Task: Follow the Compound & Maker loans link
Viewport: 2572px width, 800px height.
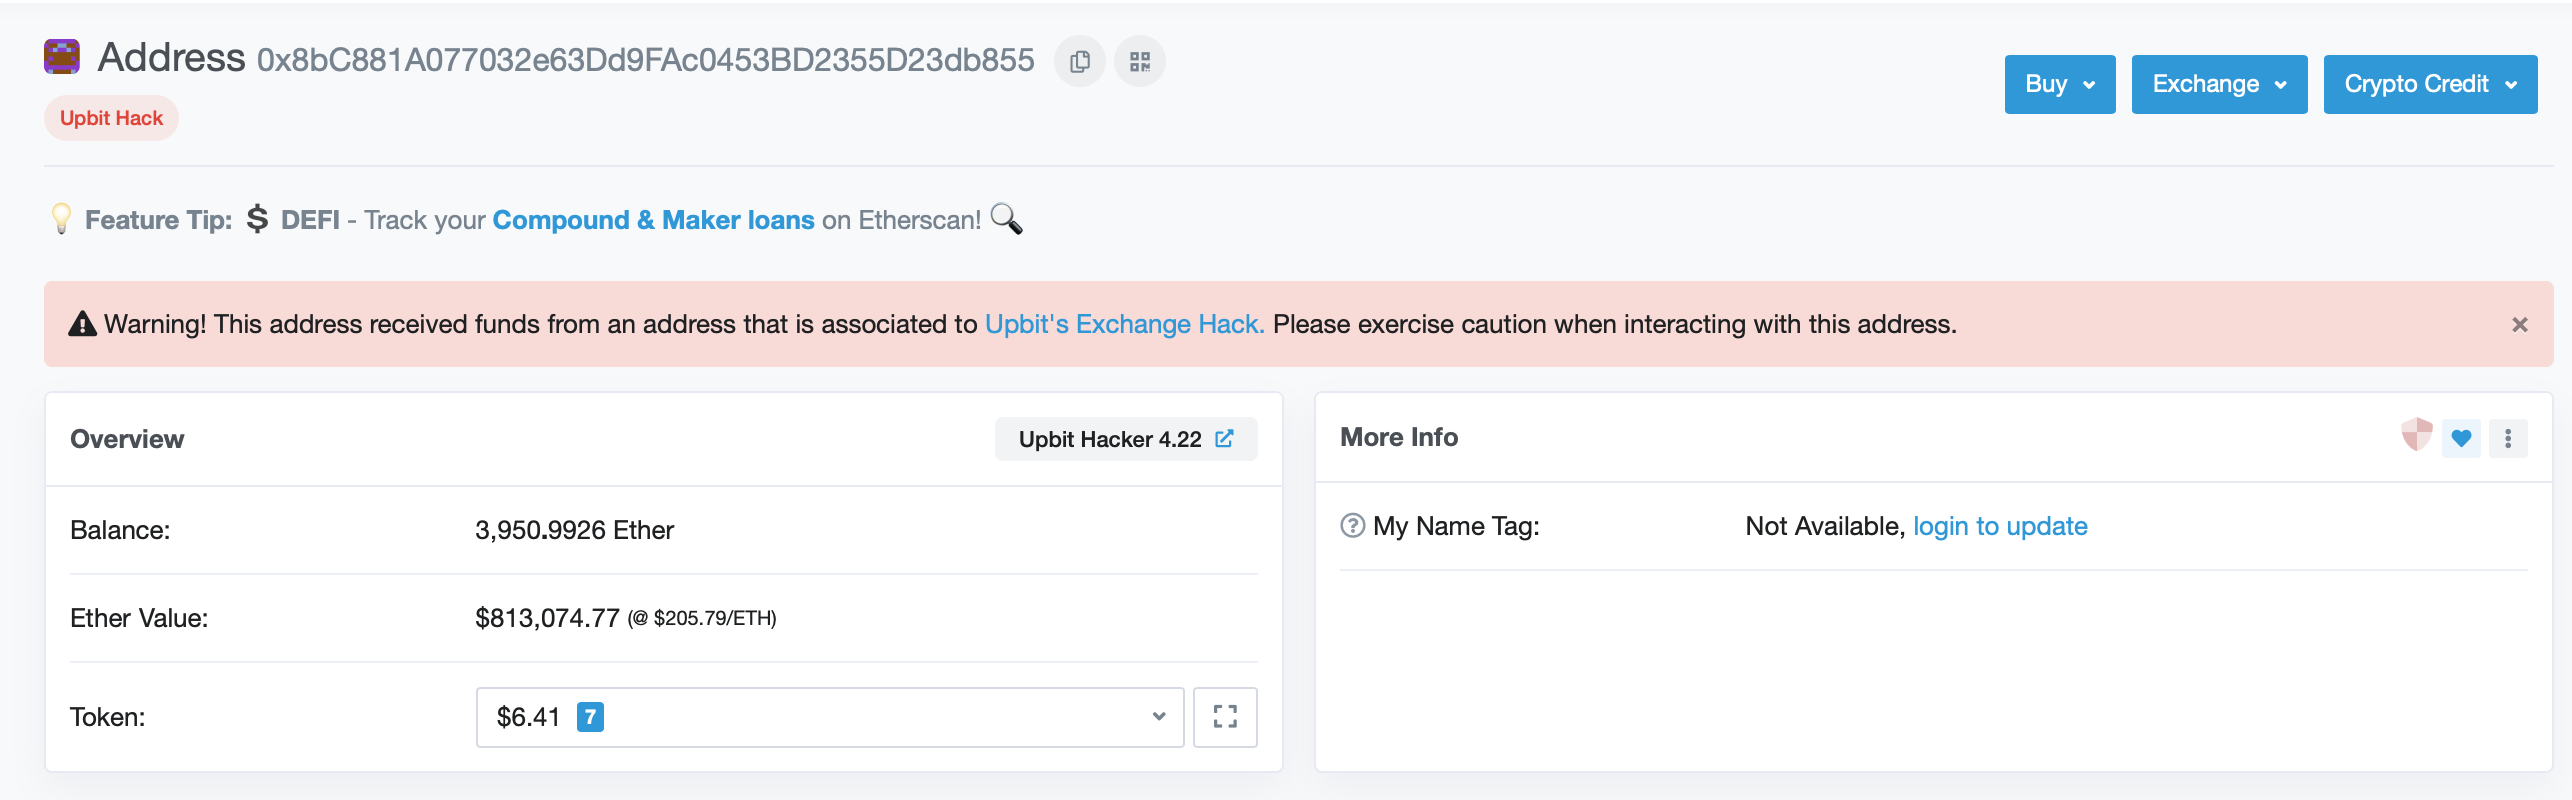Action: click(x=653, y=220)
